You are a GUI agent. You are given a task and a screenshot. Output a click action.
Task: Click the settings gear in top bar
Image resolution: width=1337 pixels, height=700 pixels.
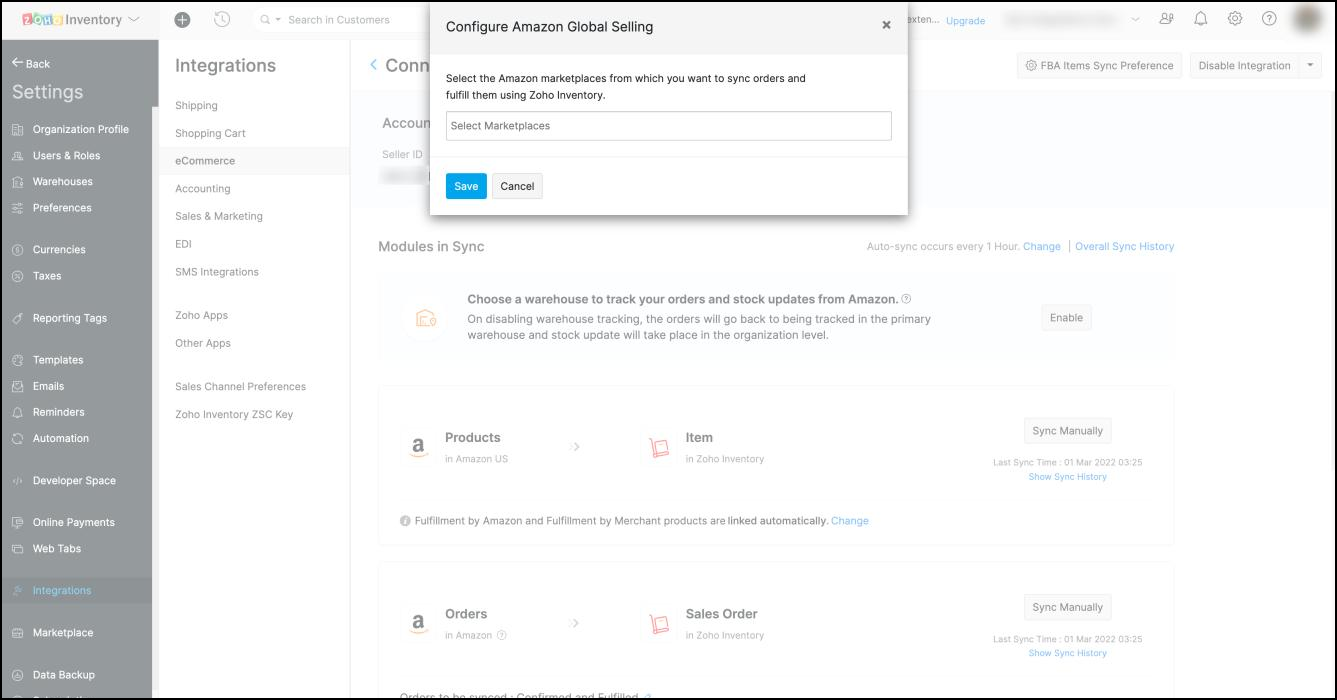tap(1235, 19)
